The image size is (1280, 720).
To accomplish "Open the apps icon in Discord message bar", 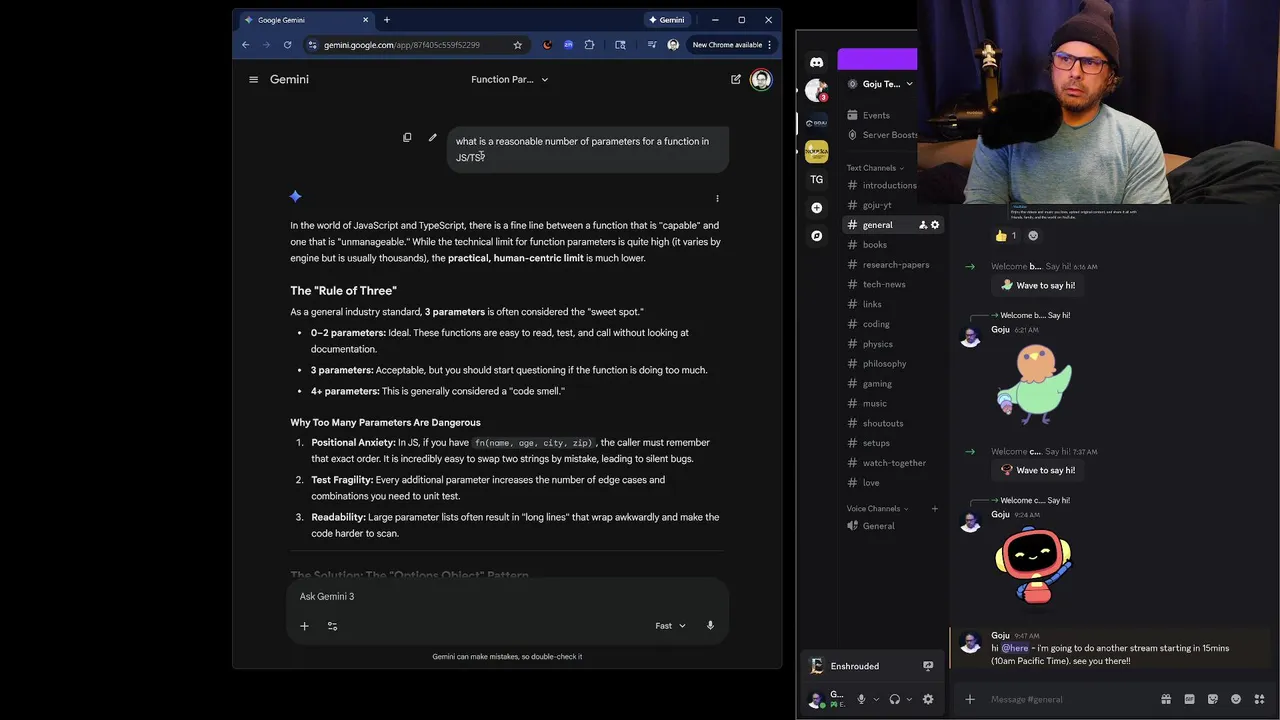I will tap(1259, 699).
